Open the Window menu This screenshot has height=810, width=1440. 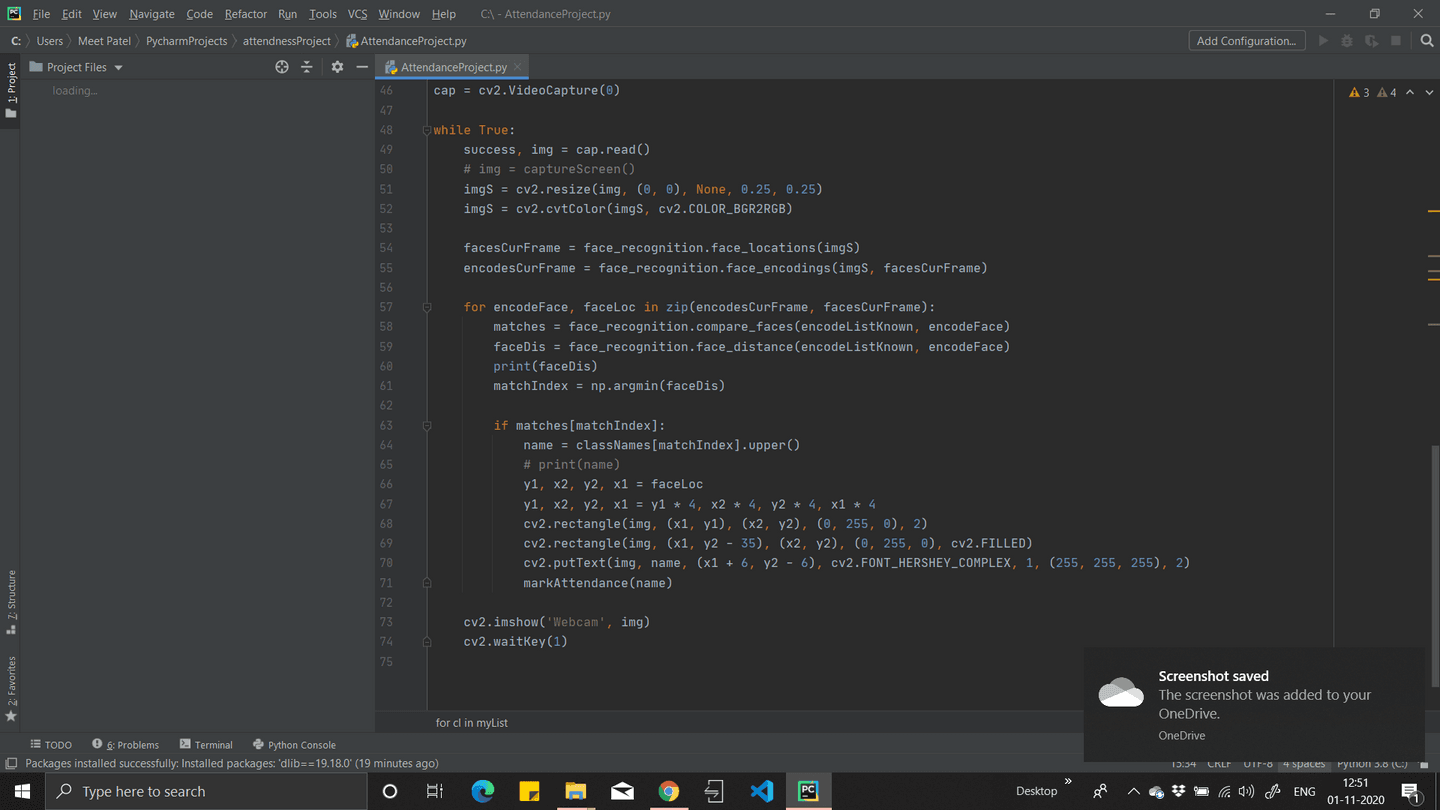(x=399, y=14)
